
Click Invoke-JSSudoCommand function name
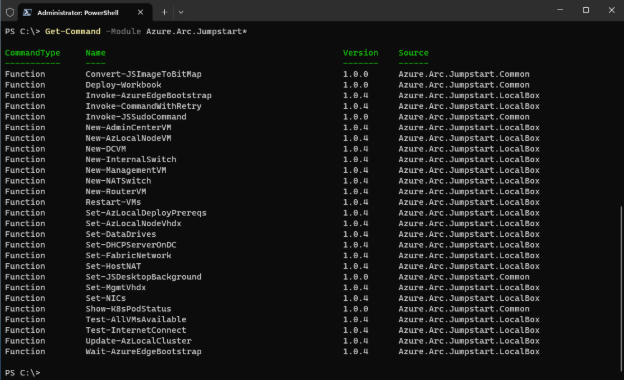pos(136,117)
